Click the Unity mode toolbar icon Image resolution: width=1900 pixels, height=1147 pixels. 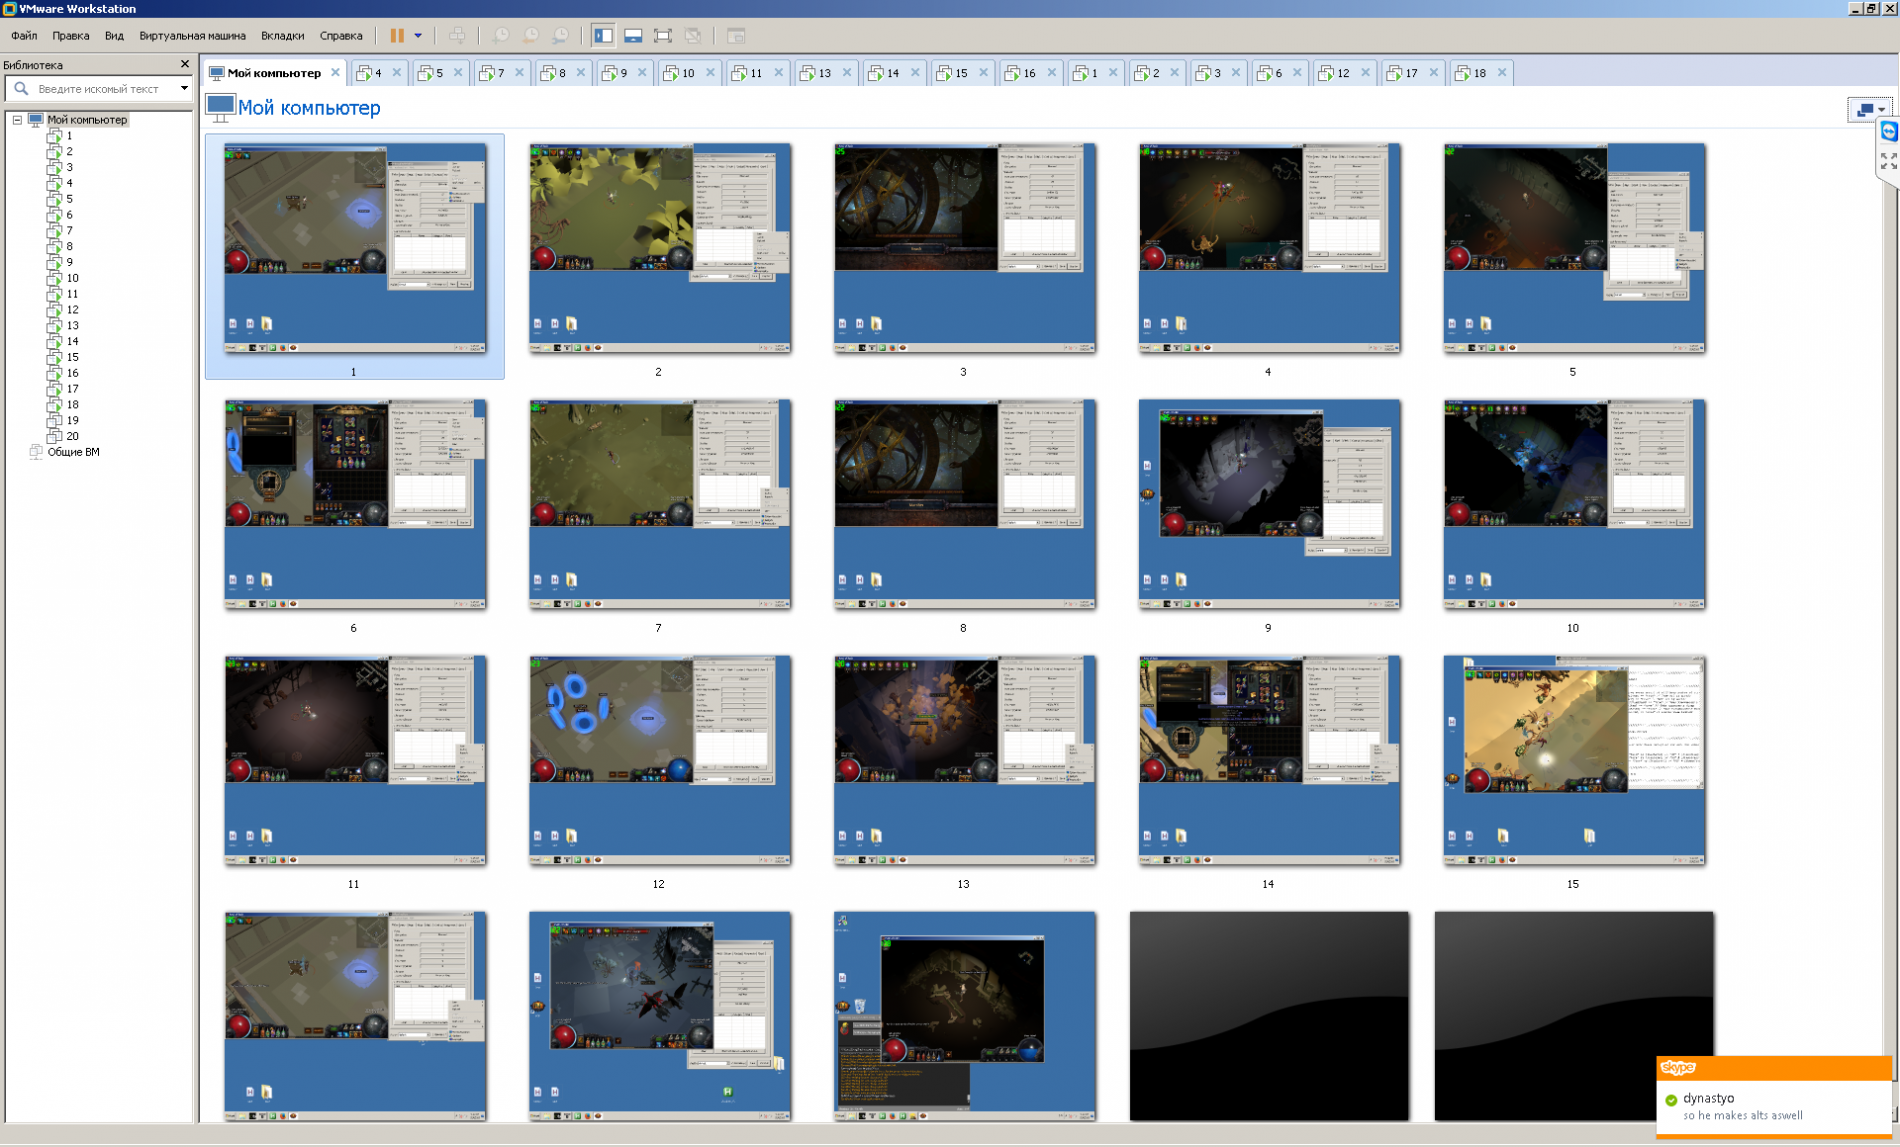point(693,35)
